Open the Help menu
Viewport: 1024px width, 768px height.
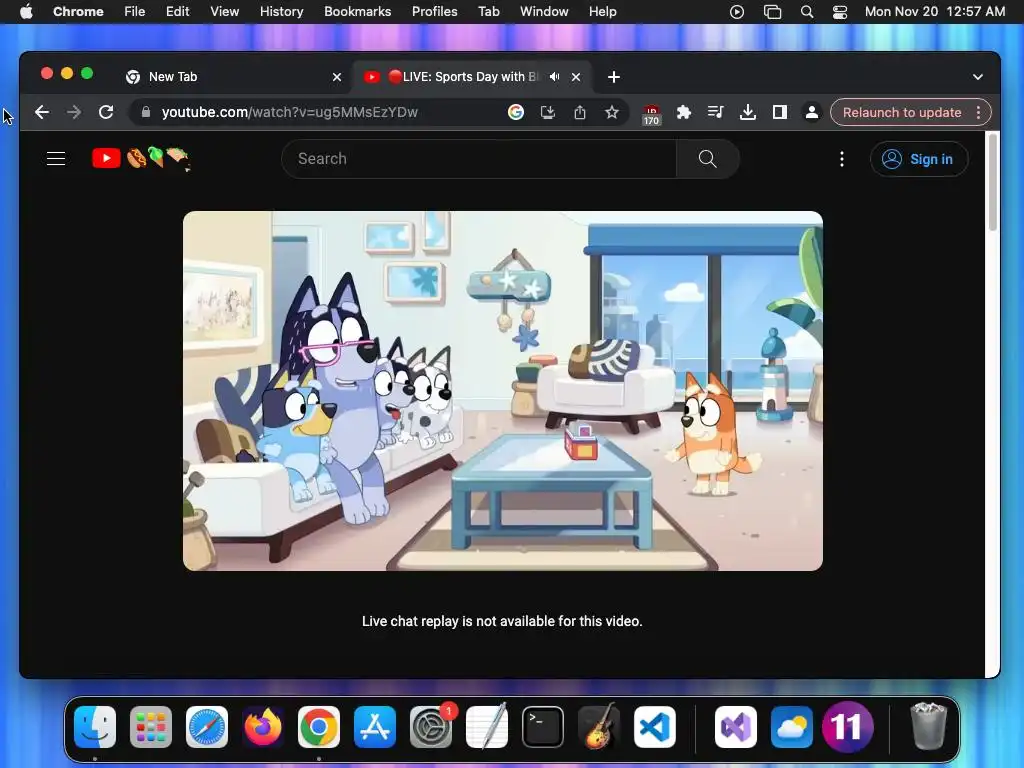tap(602, 12)
